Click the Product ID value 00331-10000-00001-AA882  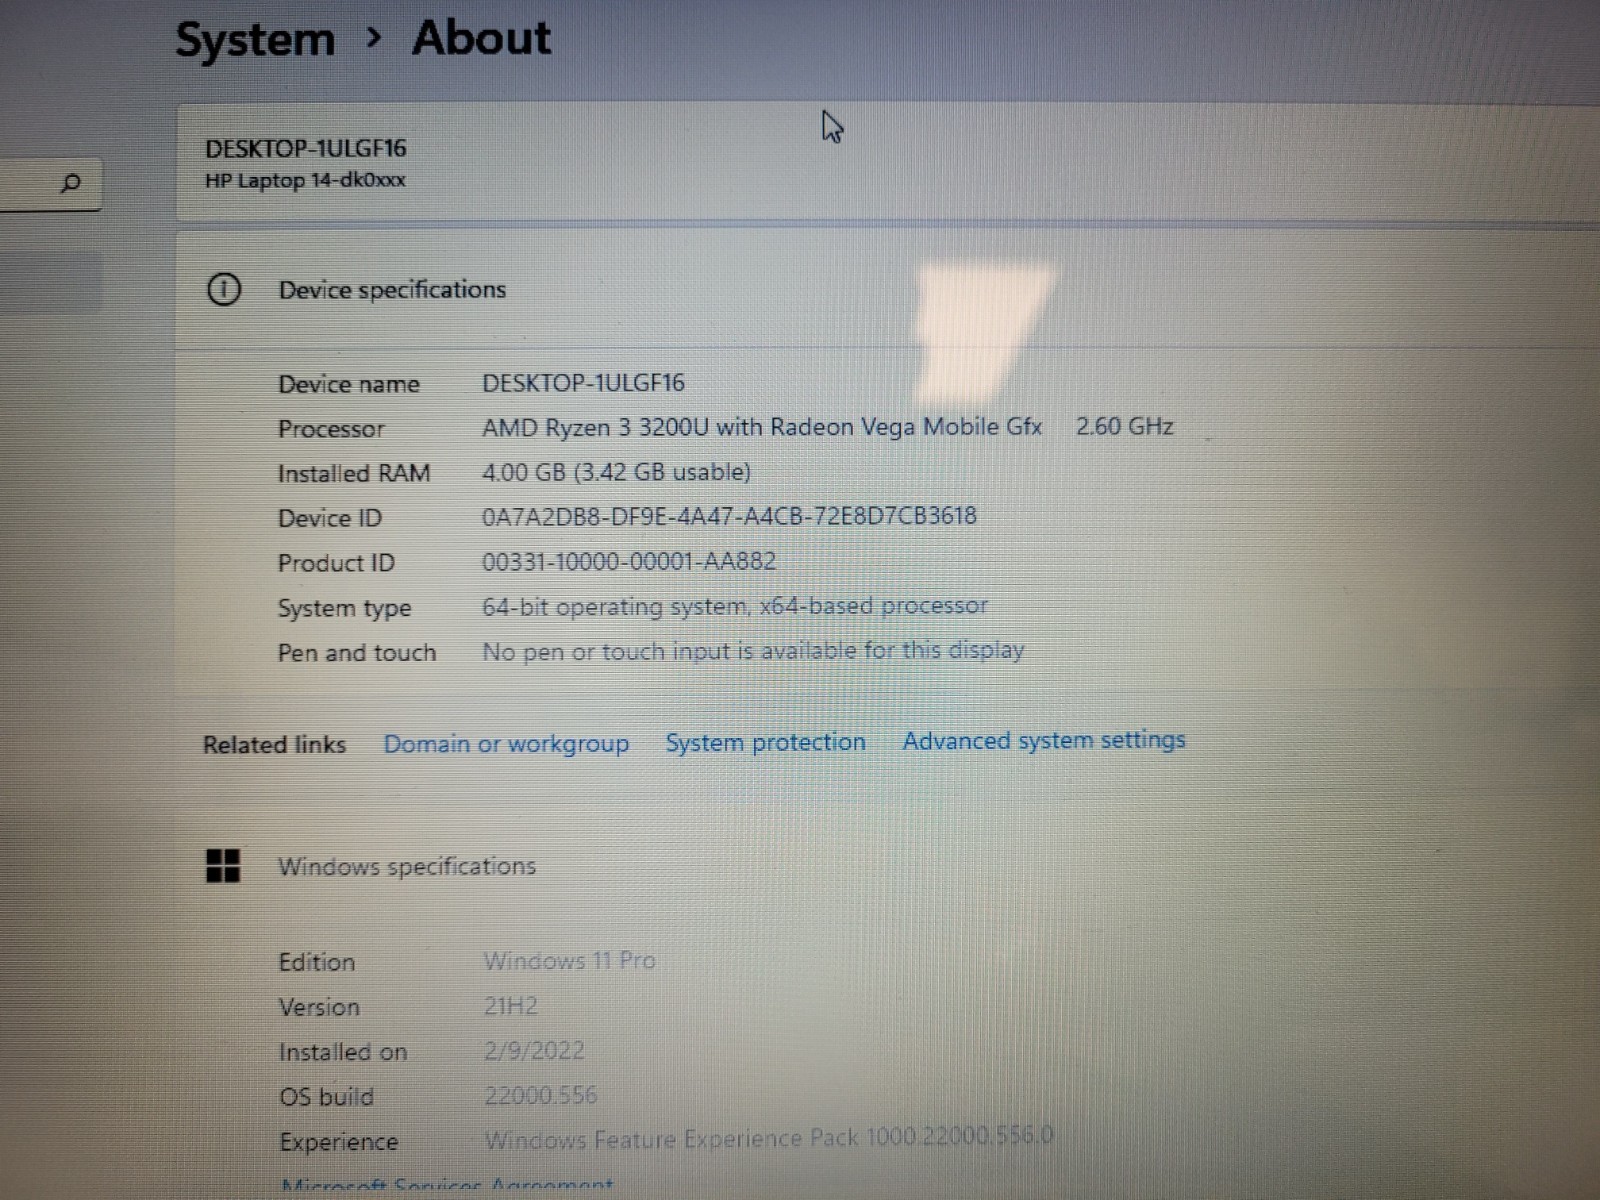tap(629, 561)
